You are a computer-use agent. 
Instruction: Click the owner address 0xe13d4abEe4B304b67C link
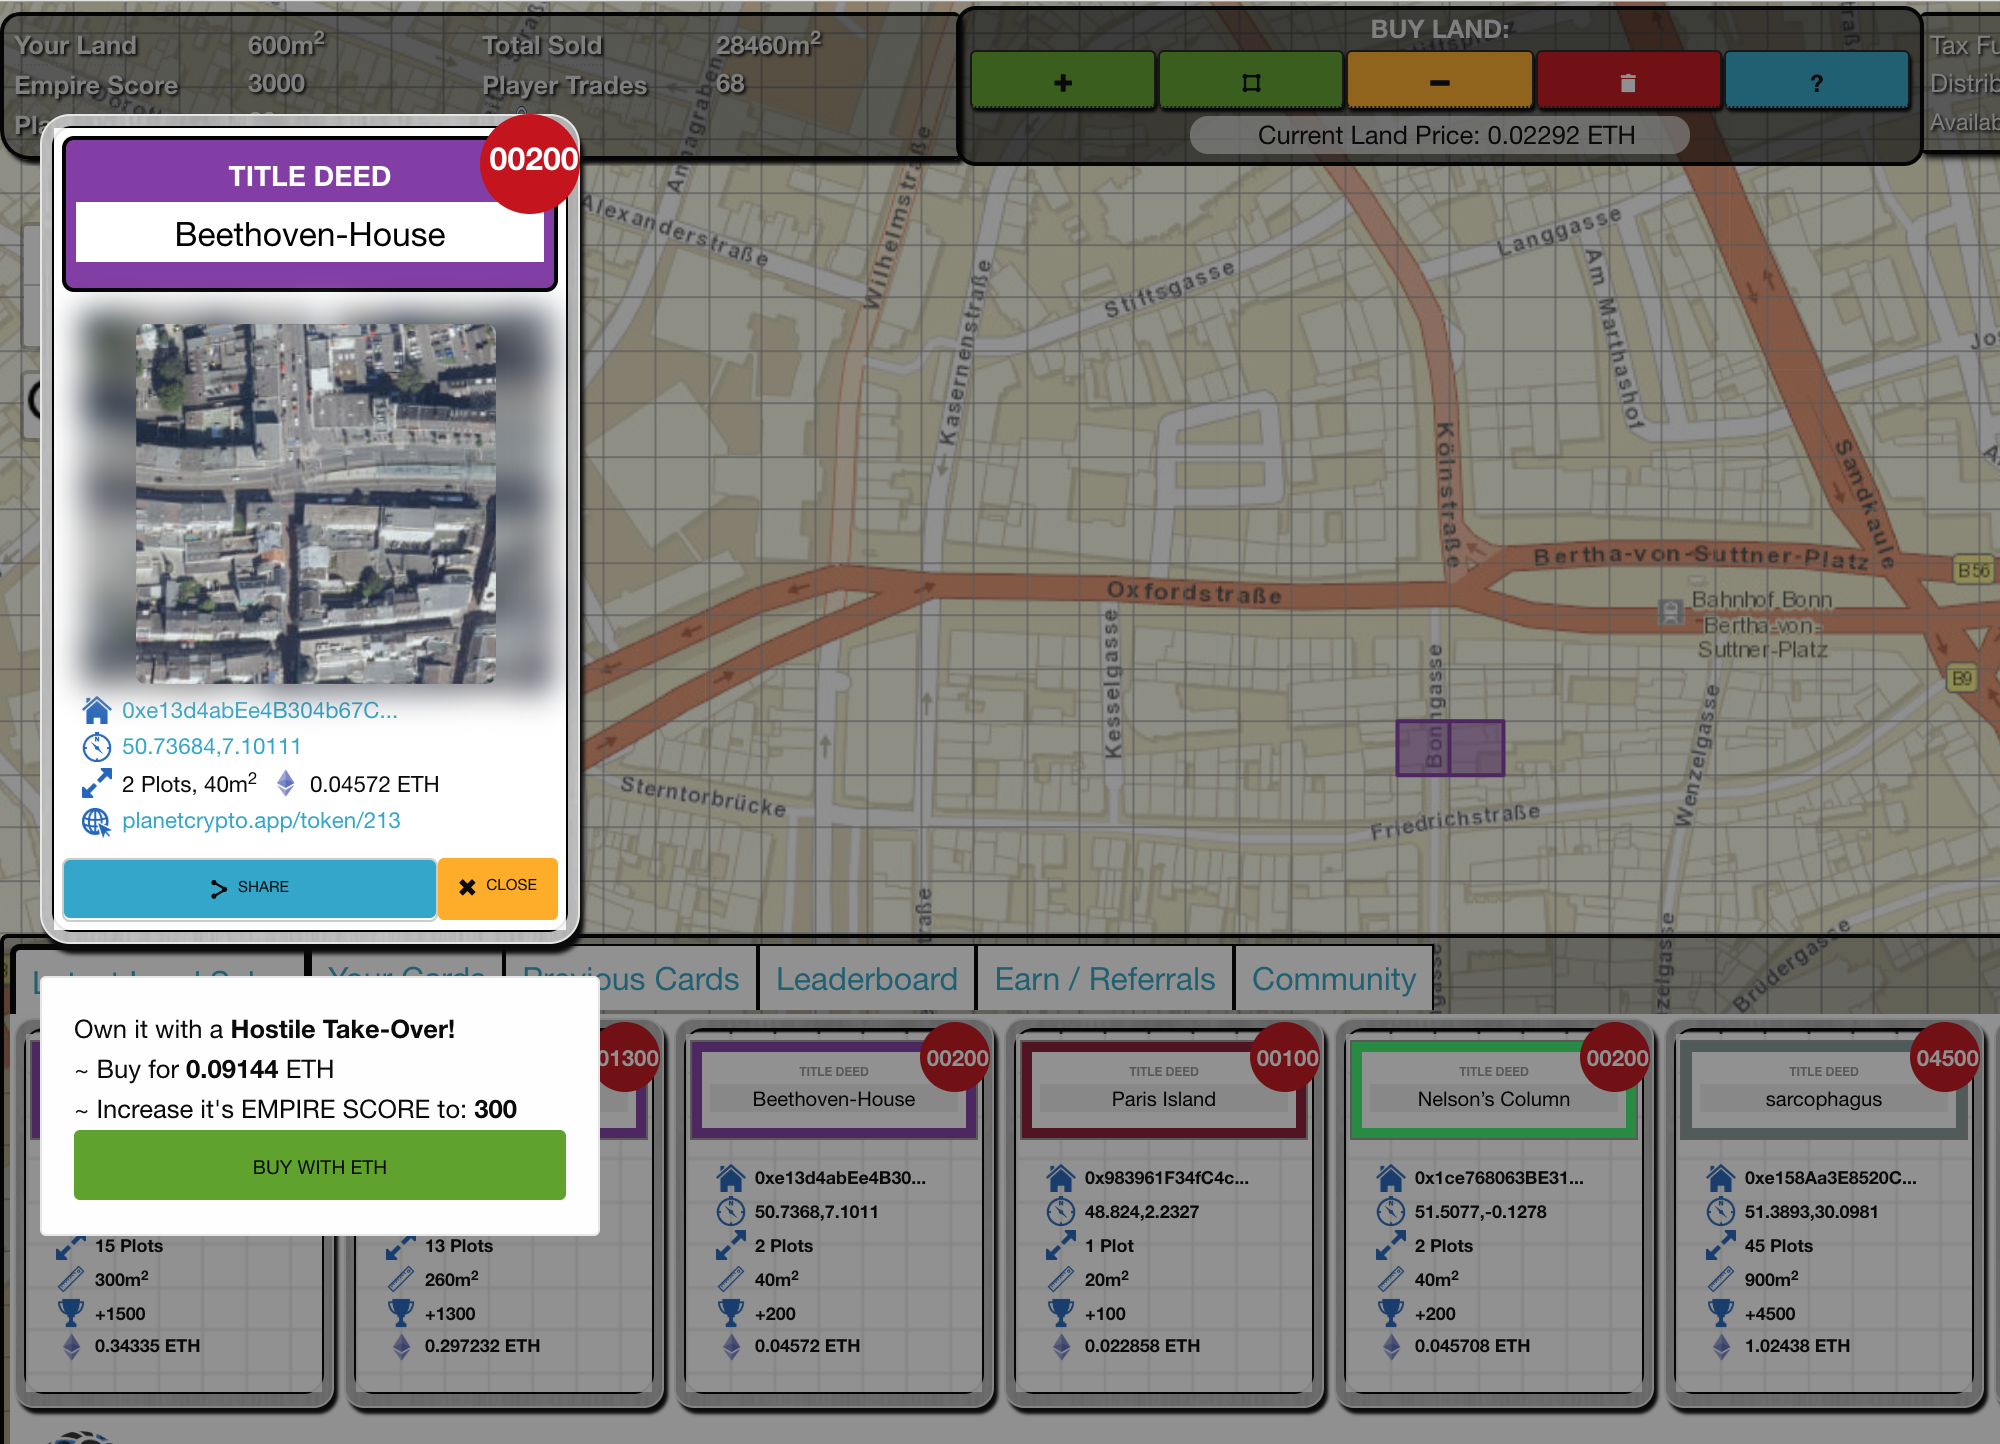pos(259,710)
